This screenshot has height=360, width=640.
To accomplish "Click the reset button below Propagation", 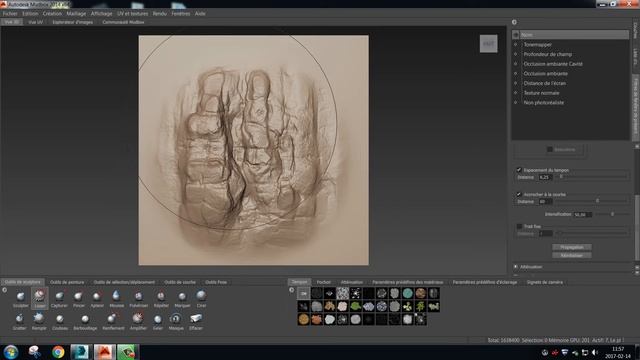I will tap(571, 256).
